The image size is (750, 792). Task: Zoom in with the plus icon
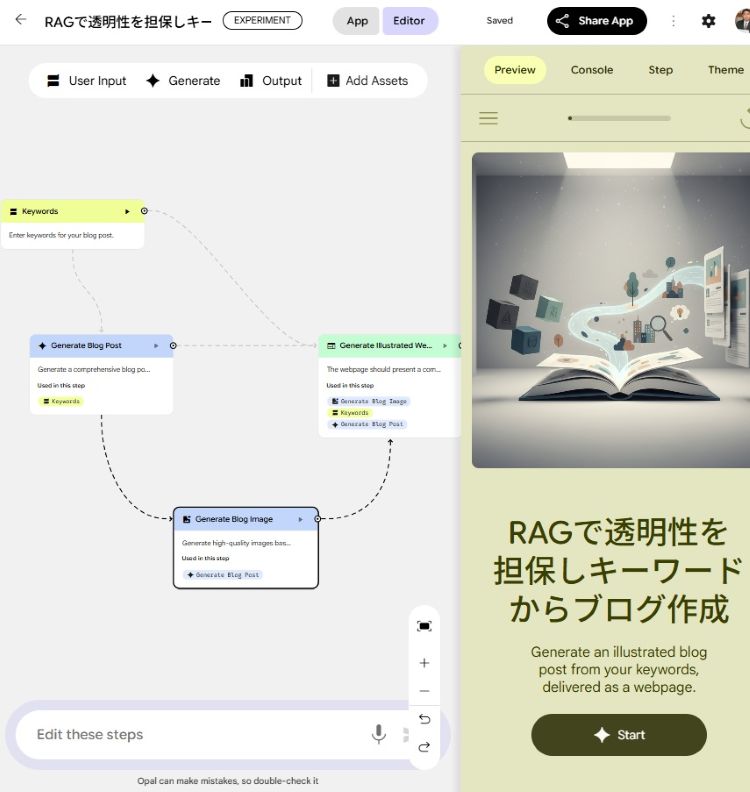pyautogui.click(x=424, y=663)
